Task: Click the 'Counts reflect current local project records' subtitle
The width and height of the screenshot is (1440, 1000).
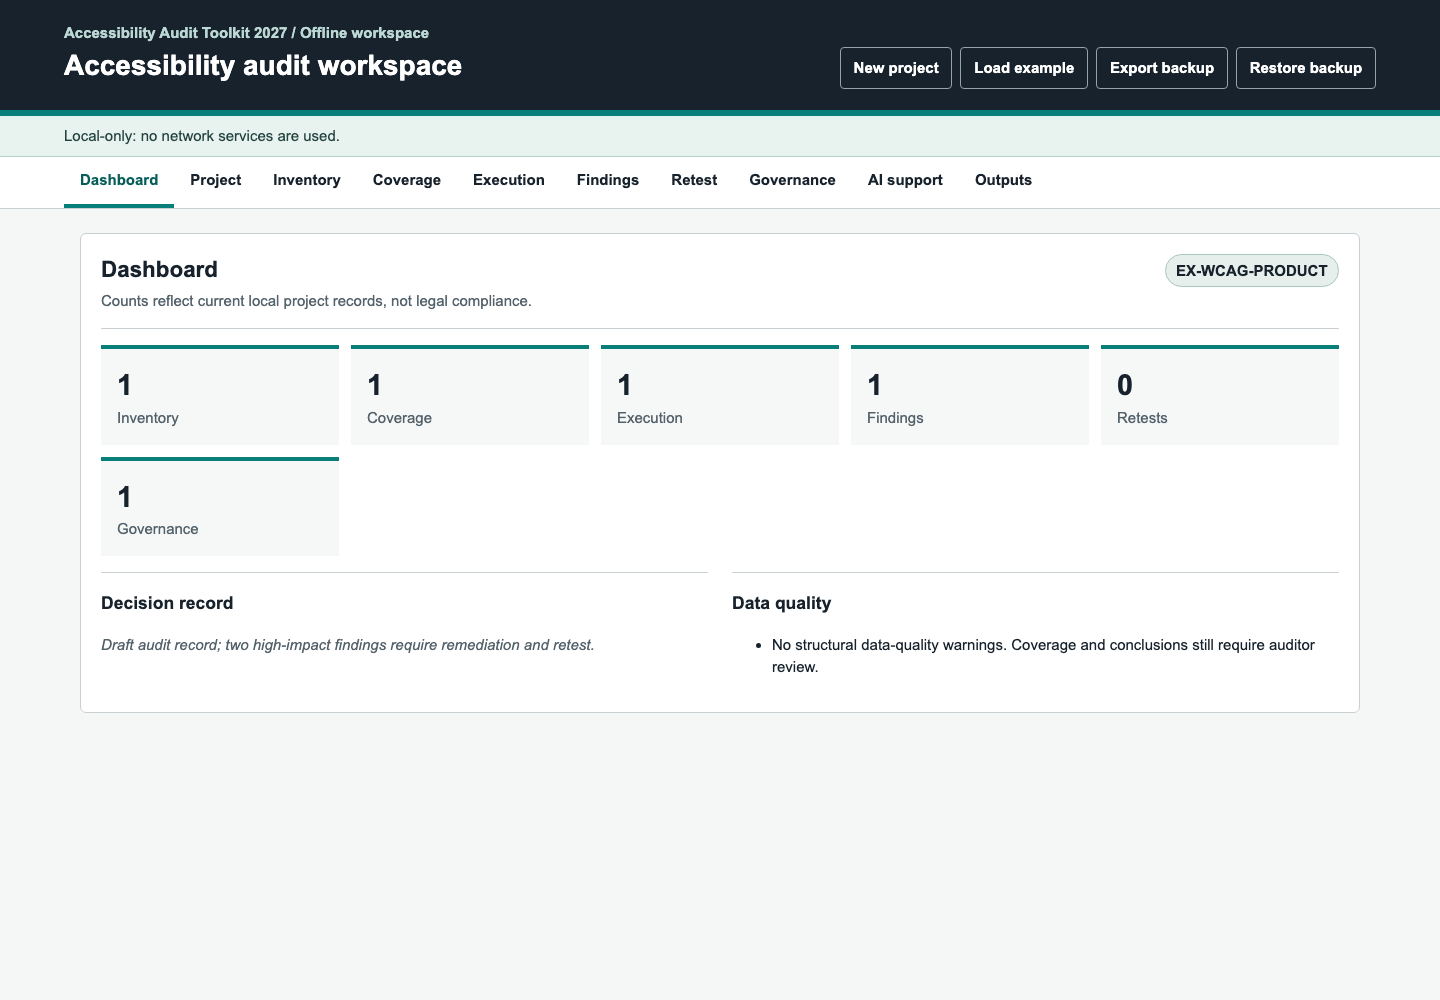Action: (x=316, y=301)
